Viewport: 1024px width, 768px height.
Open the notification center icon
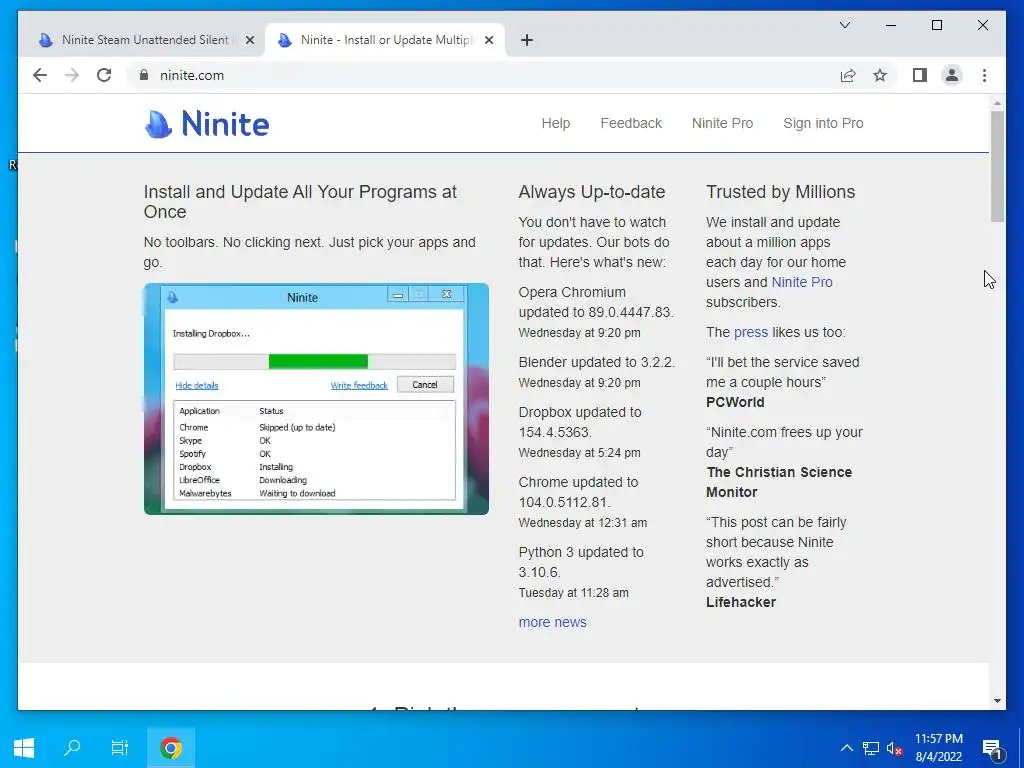(992, 749)
